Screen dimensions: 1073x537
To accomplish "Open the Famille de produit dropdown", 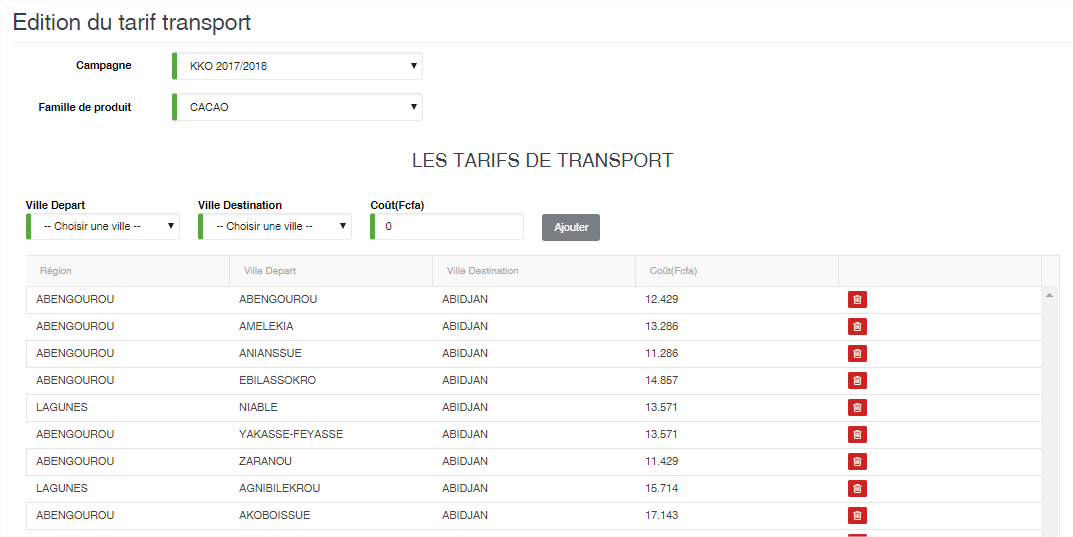I will [297, 107].
